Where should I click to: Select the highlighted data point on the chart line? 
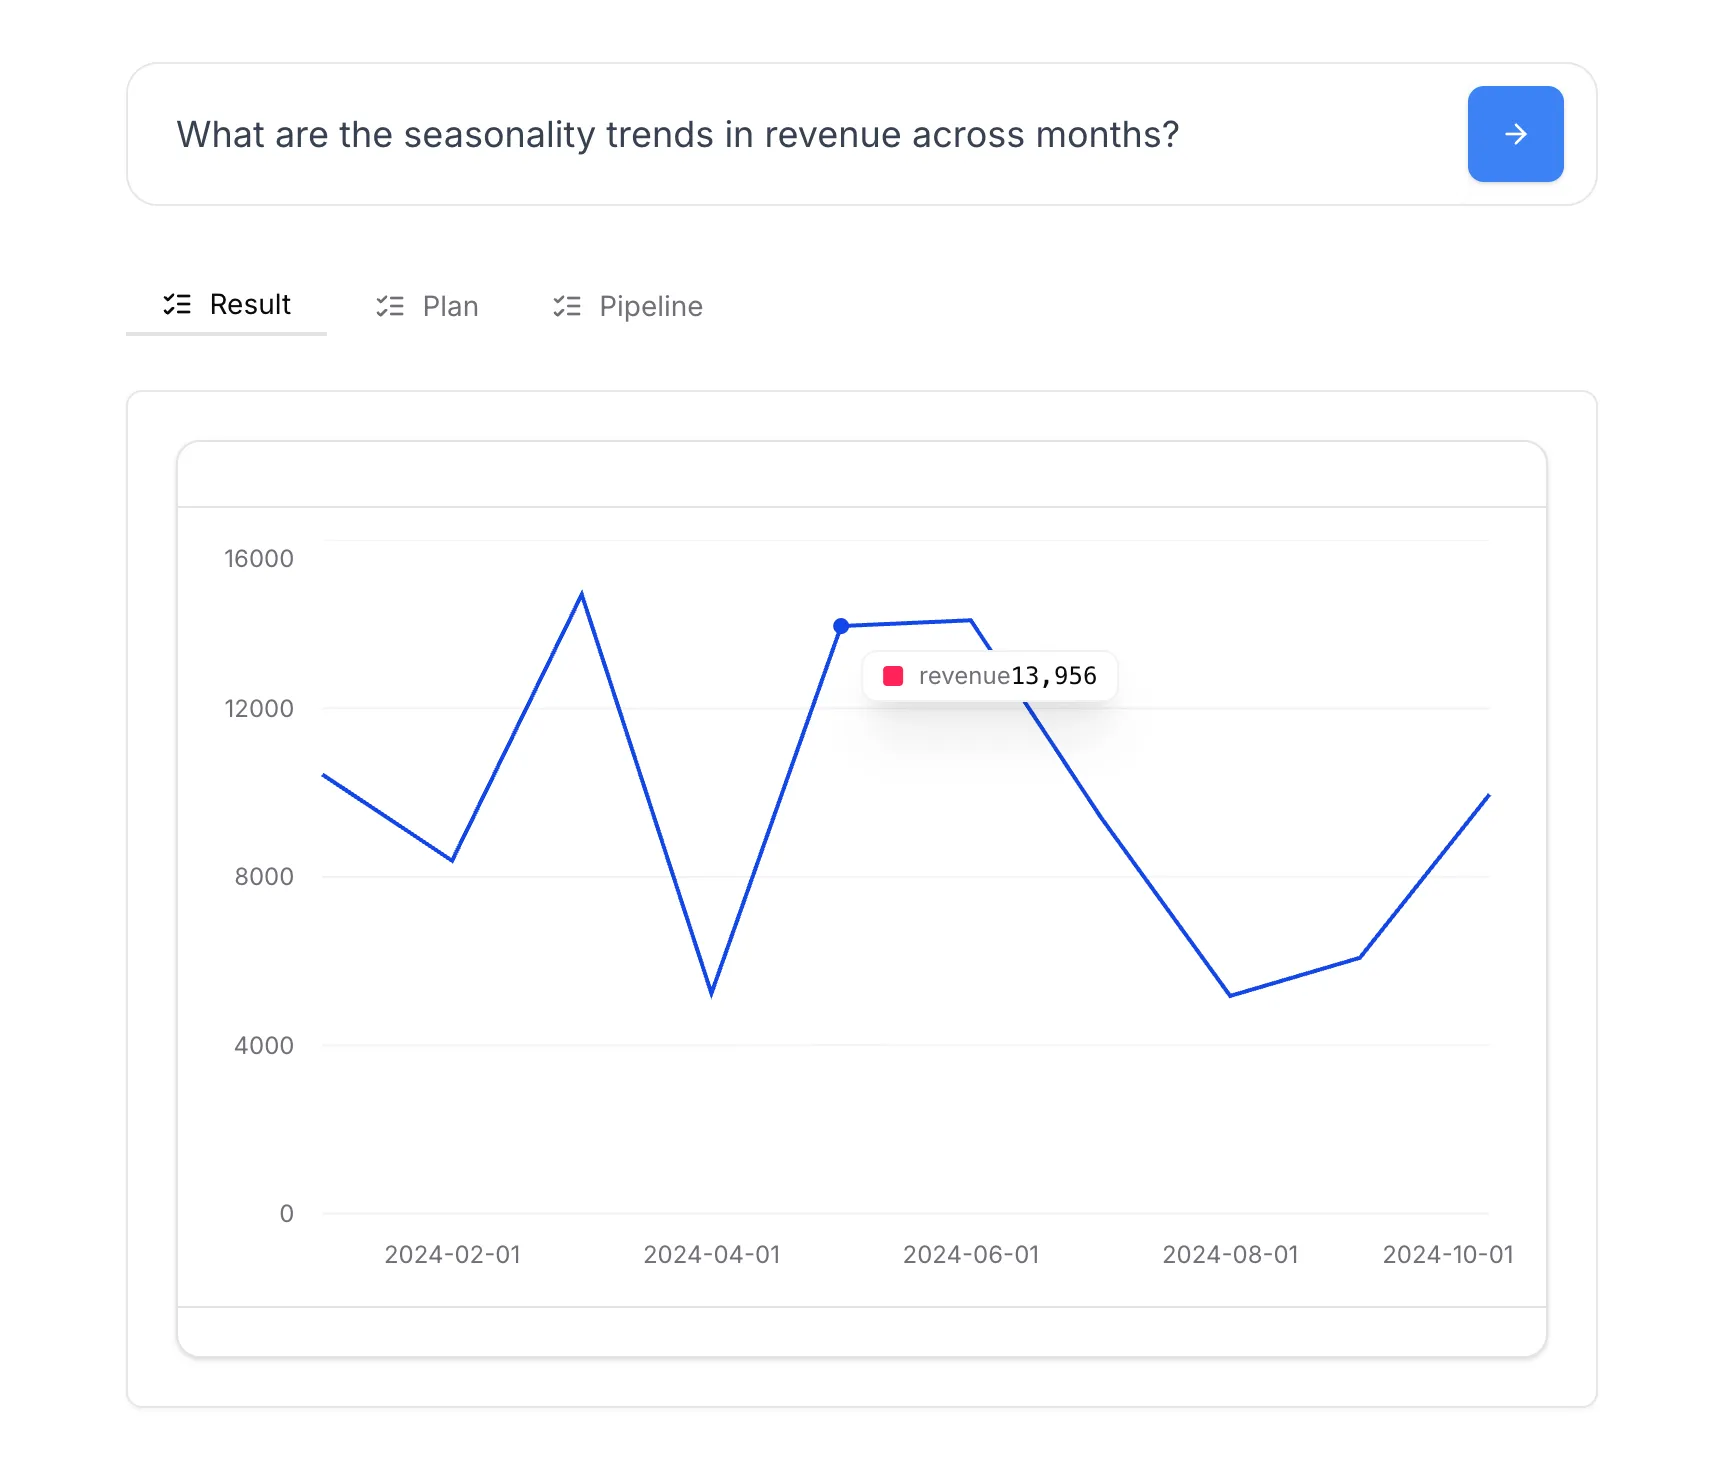click(x=841, y=624)
